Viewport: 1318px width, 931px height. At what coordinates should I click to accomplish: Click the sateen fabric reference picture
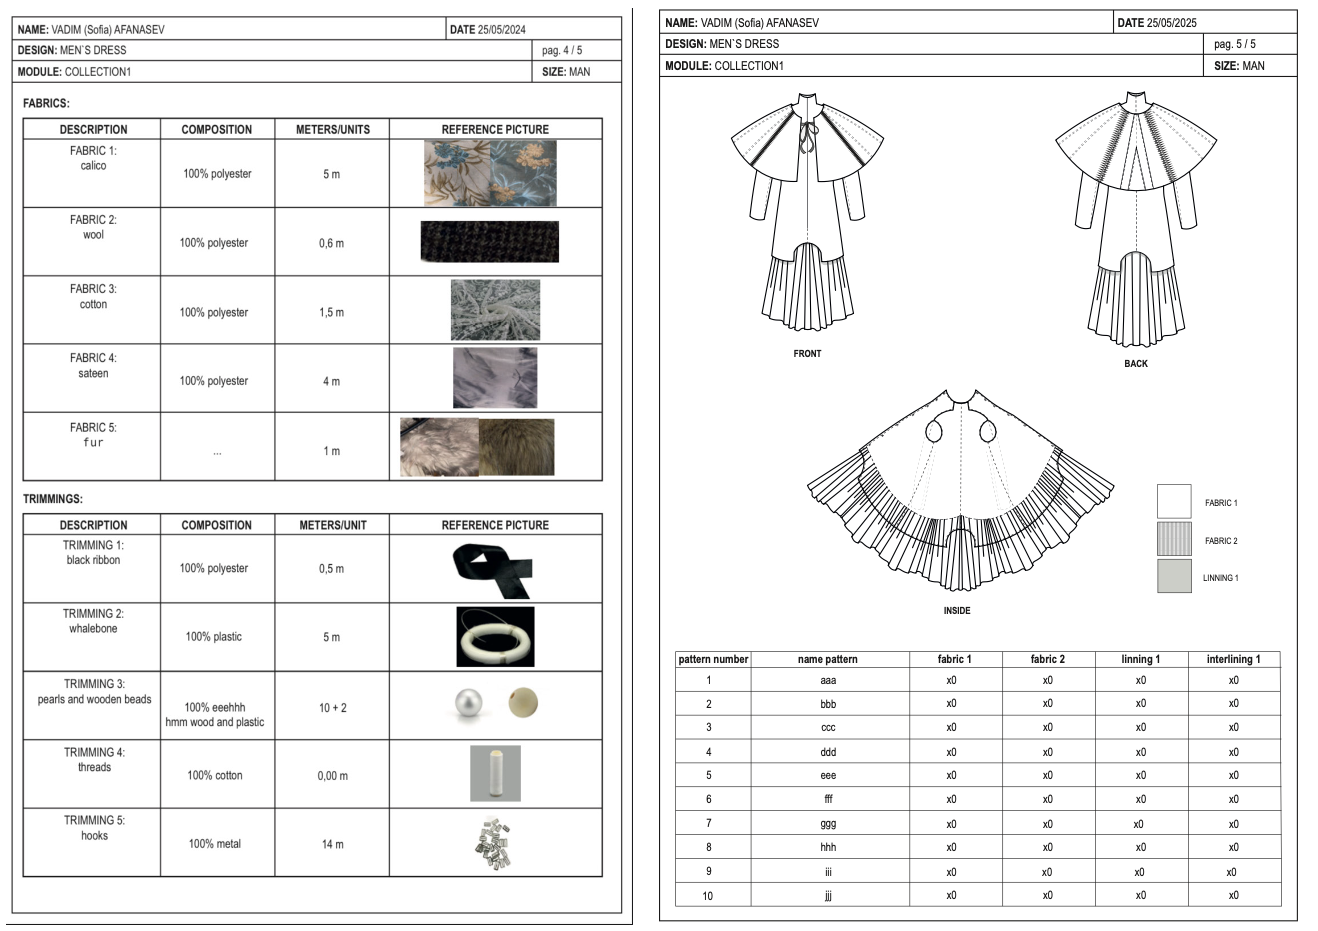pyautogui.click(x=494, y=378)
